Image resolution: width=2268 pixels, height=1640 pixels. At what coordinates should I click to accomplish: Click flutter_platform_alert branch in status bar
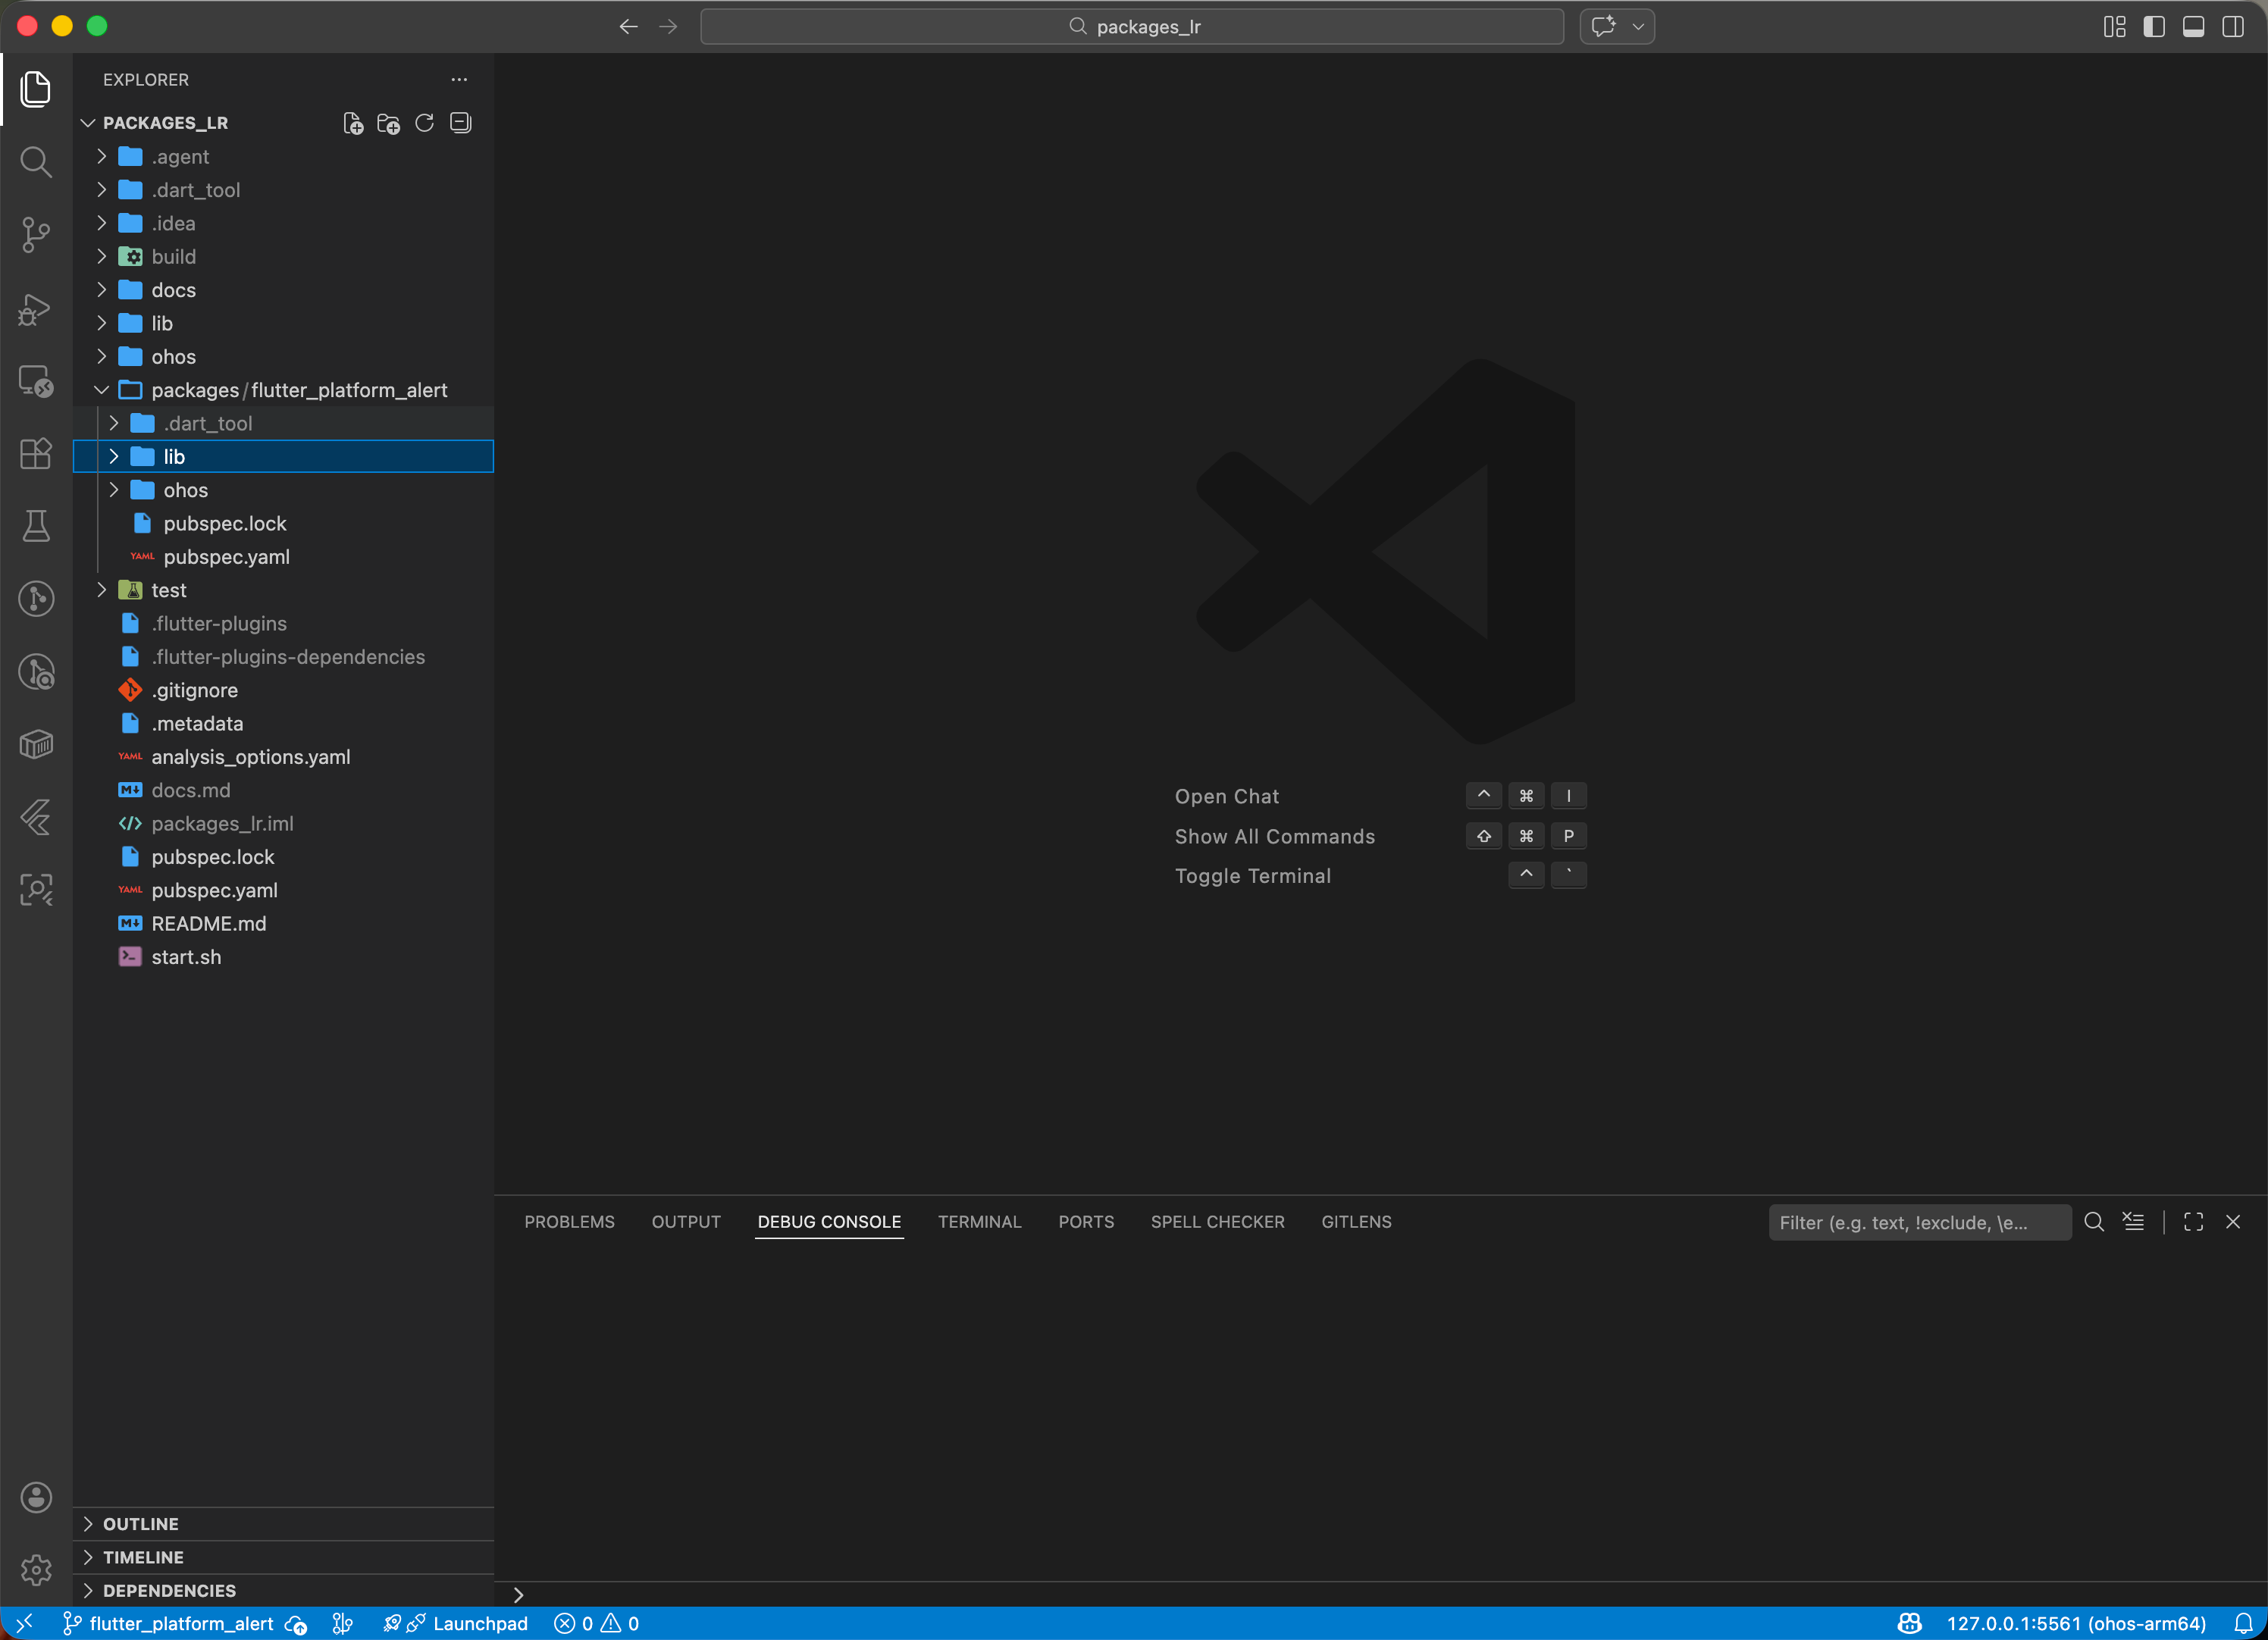[180, 1624]
